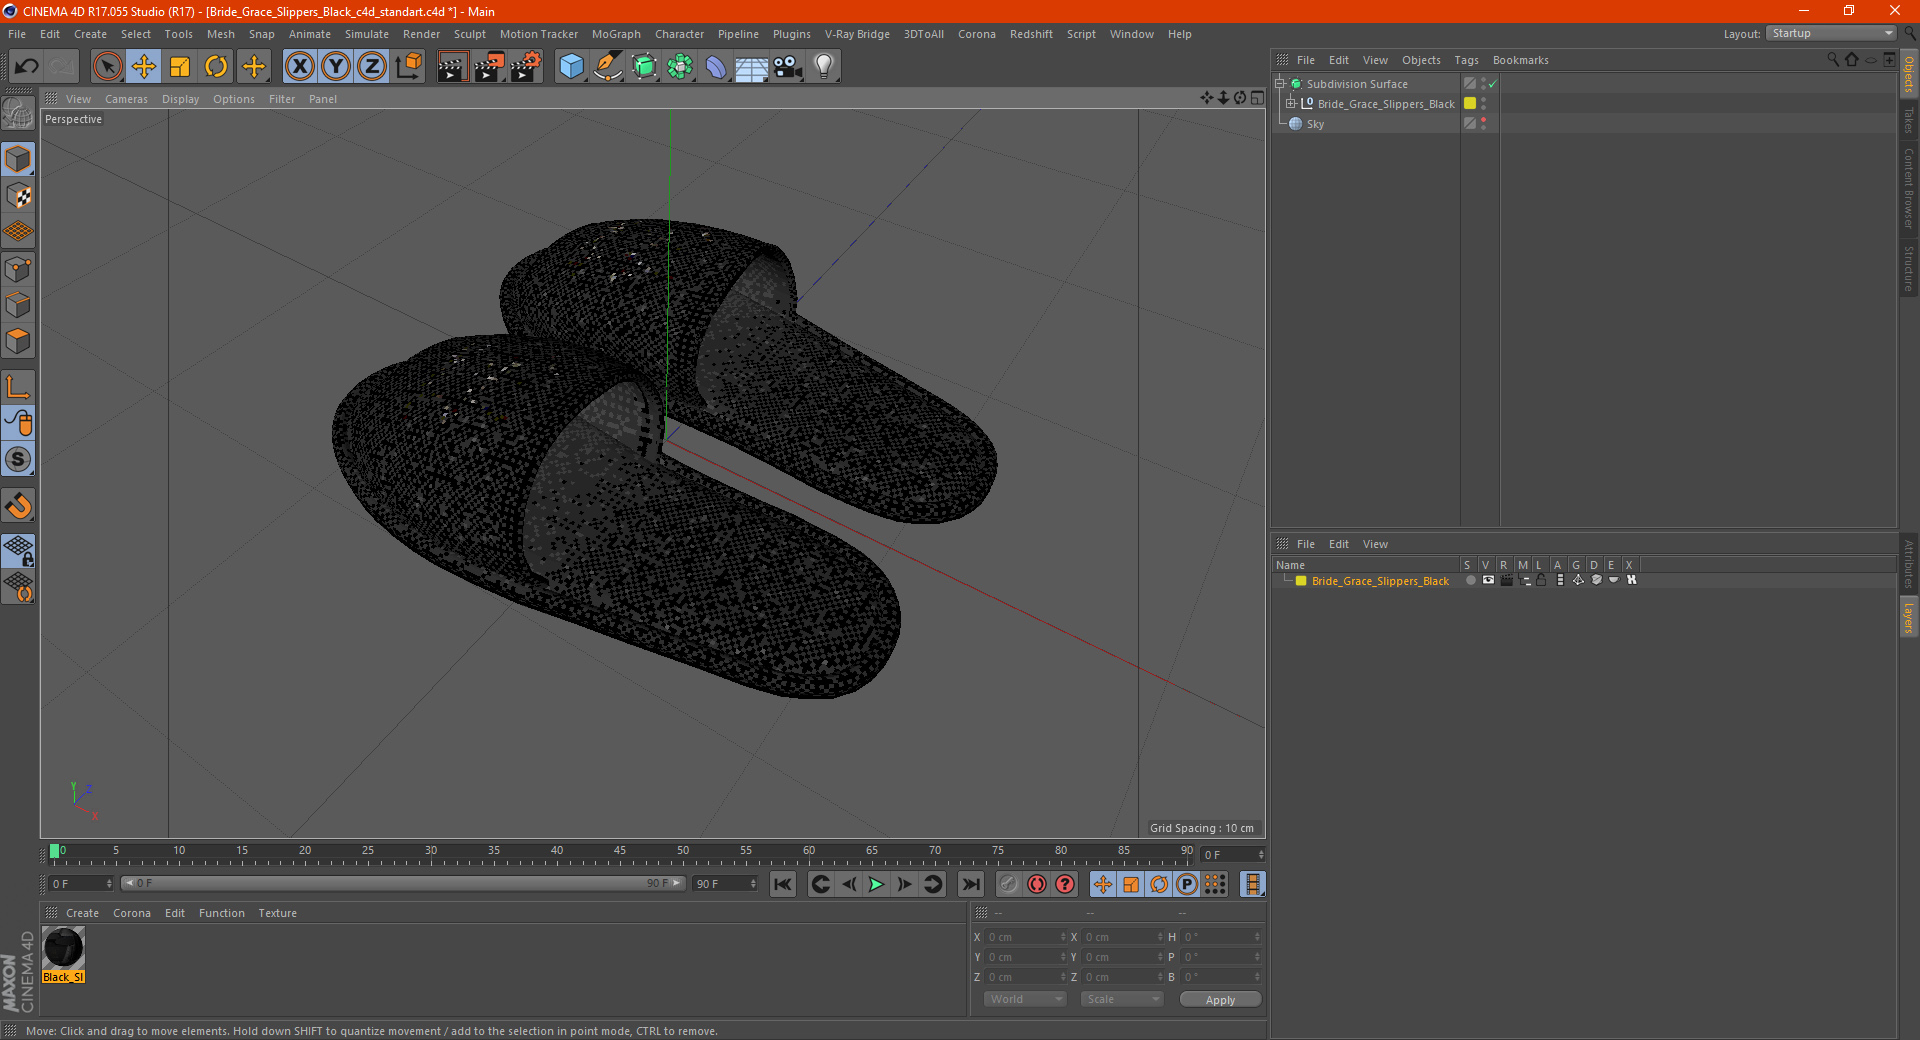Toggle viewport maximize icon
This screenshot has width=1920, height=1040.
[1257, 98]
